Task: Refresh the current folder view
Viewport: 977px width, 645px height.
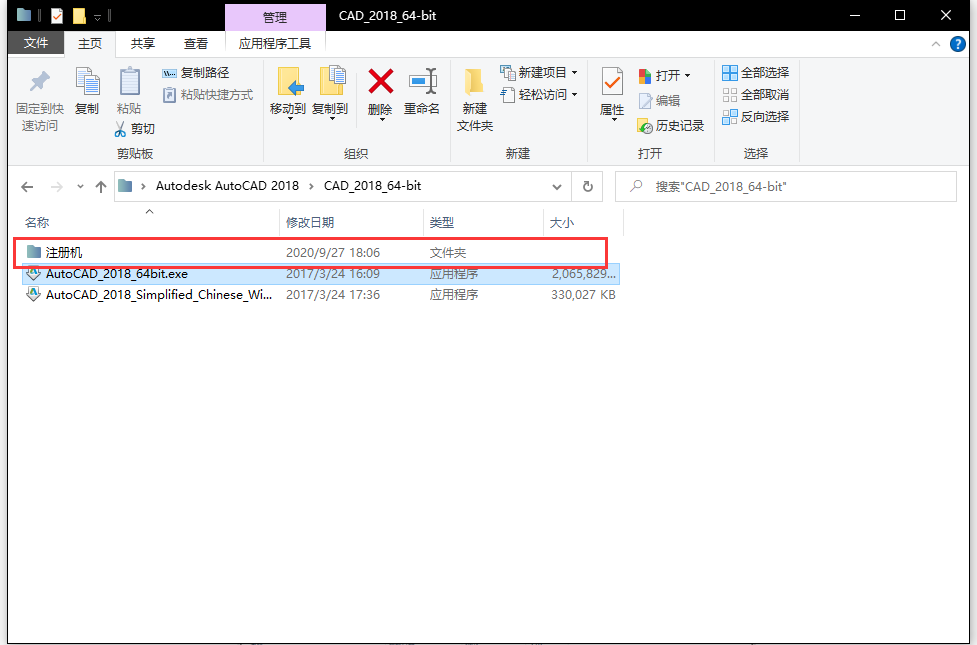Action: (x=587, y=187)
